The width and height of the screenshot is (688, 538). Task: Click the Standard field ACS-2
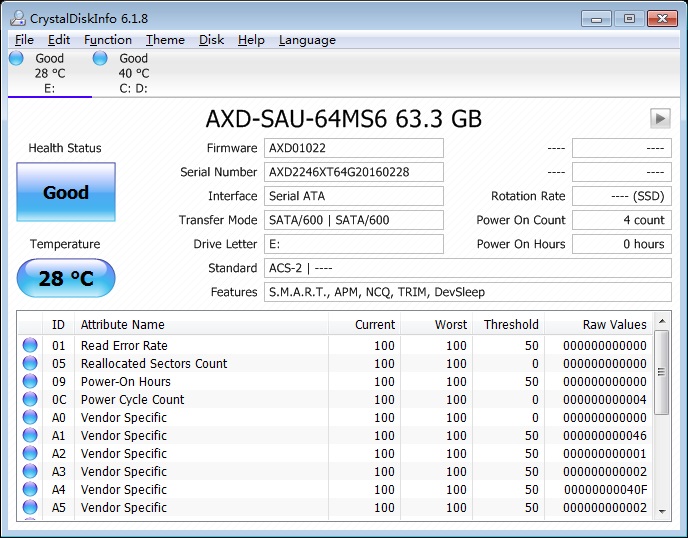point(468,268)
